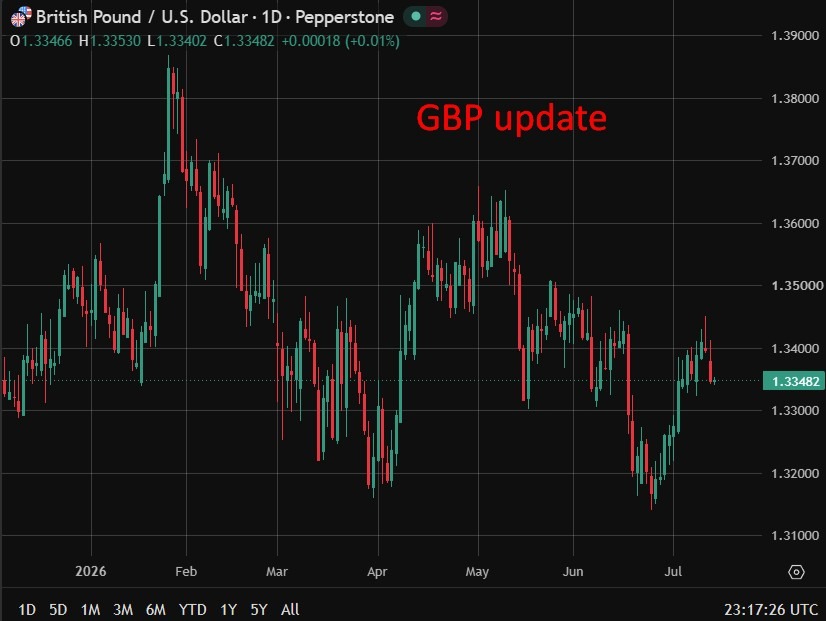Open chart settings hexagon icon
This screenshot has height=621, width=826.
[x=796, y=572]
